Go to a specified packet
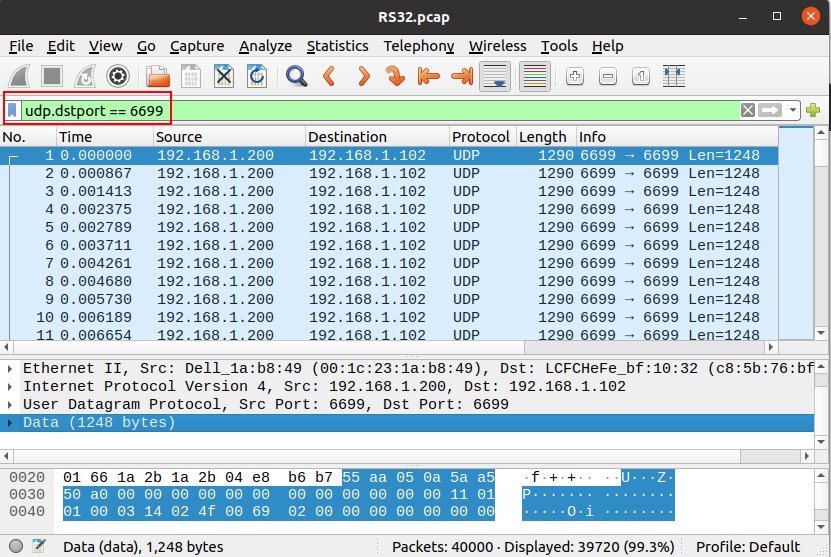The width and height of the screenshot is (831, 557). coord(395,76)
